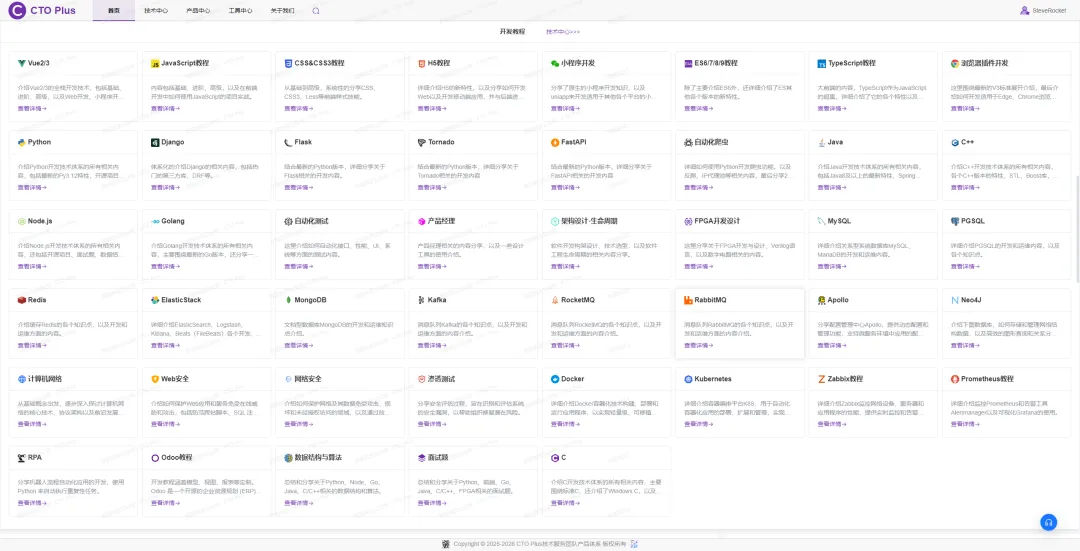Click the Apollo card title
The image size is (1080, 551).
tap(838, 300)
